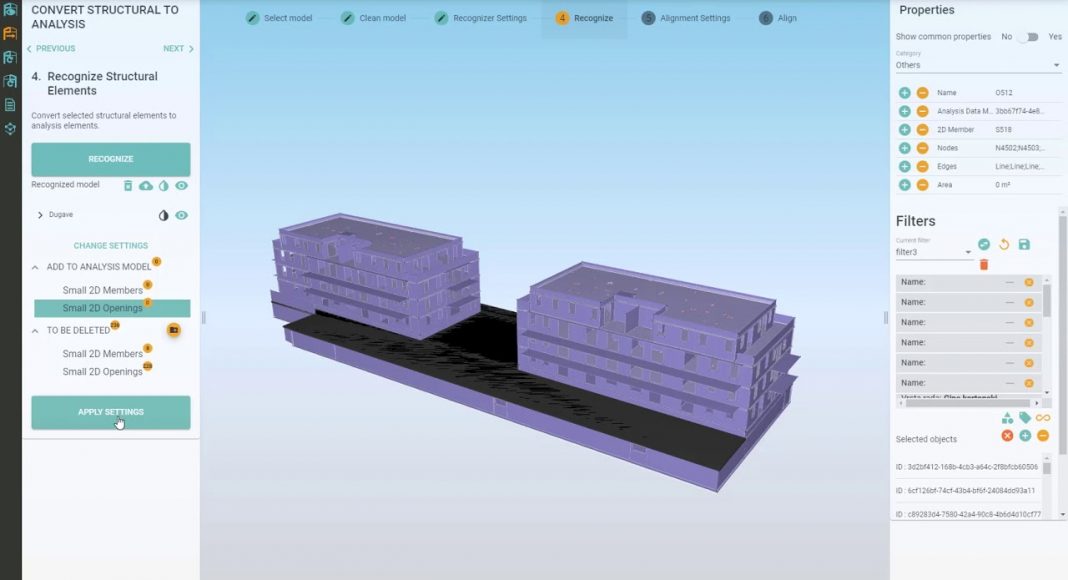Click the red trash icon under Filters

[984, 265]
